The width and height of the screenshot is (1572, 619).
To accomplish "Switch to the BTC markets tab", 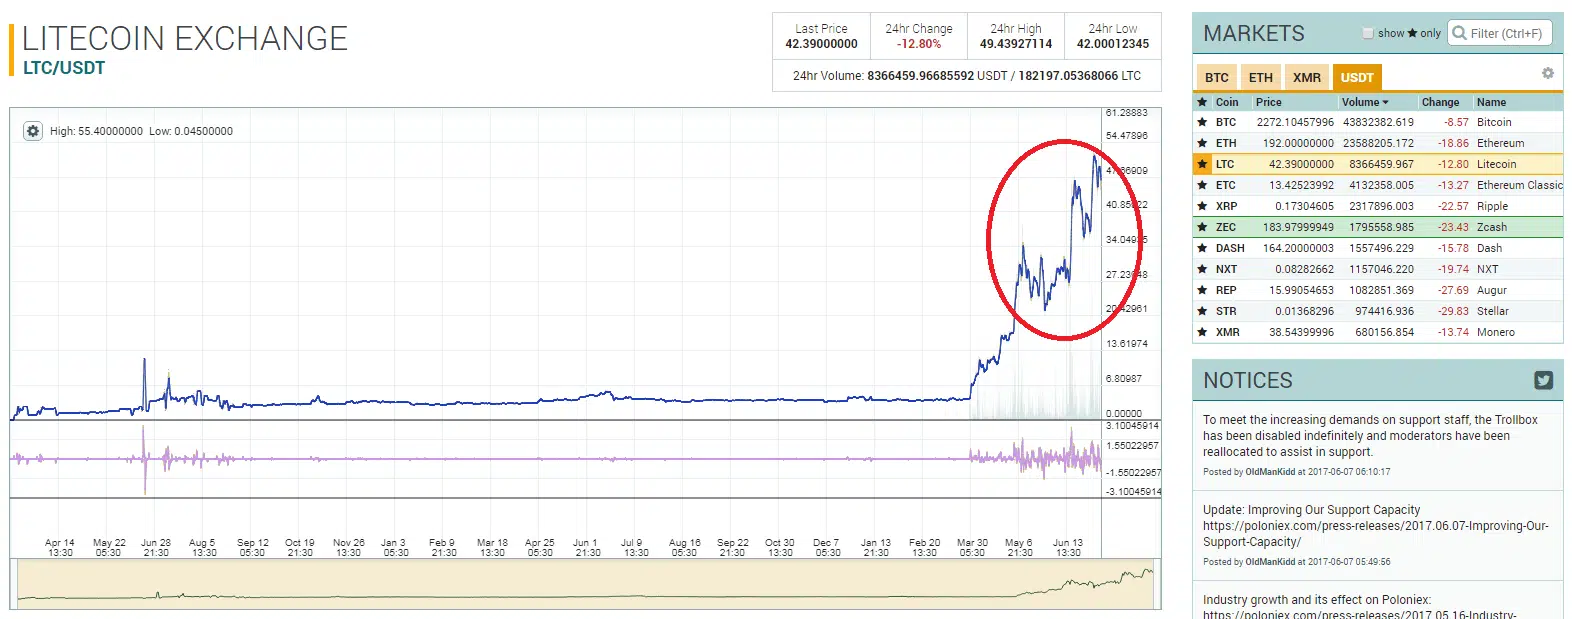I will tap(1217, 77).
